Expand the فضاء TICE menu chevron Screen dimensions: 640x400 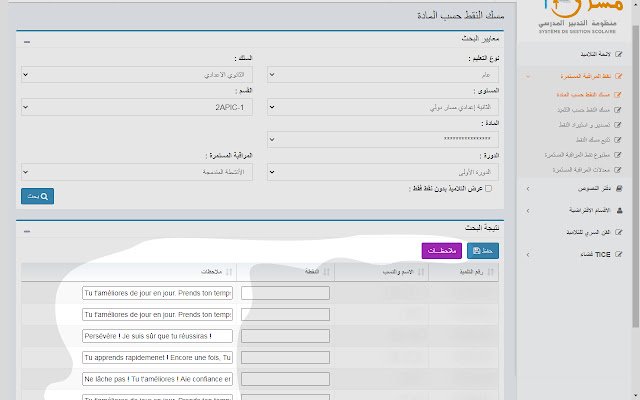pos(528,255)
